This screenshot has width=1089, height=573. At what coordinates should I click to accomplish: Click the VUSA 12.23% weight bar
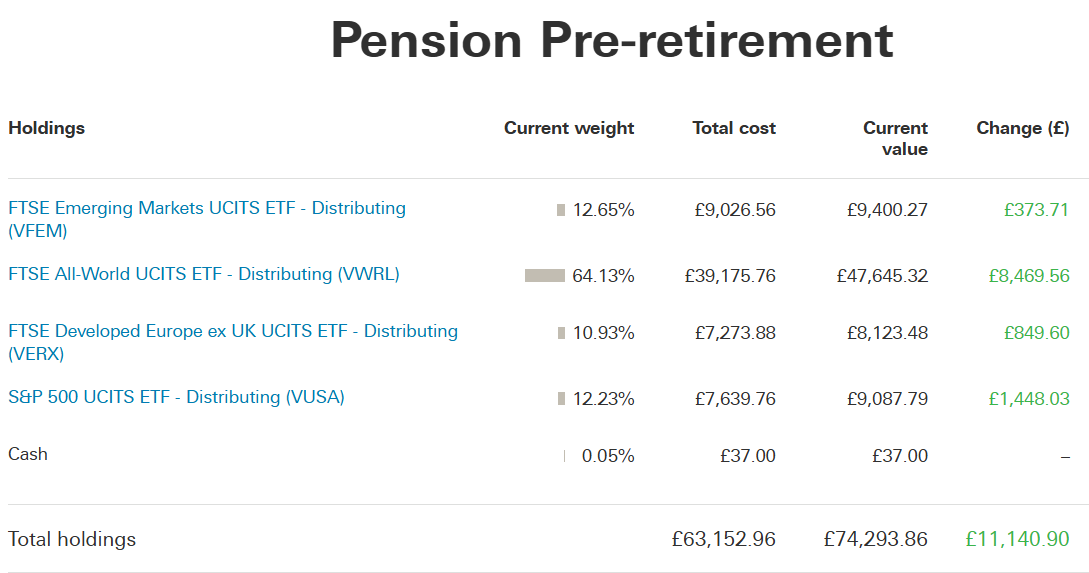tap(561, 399)
